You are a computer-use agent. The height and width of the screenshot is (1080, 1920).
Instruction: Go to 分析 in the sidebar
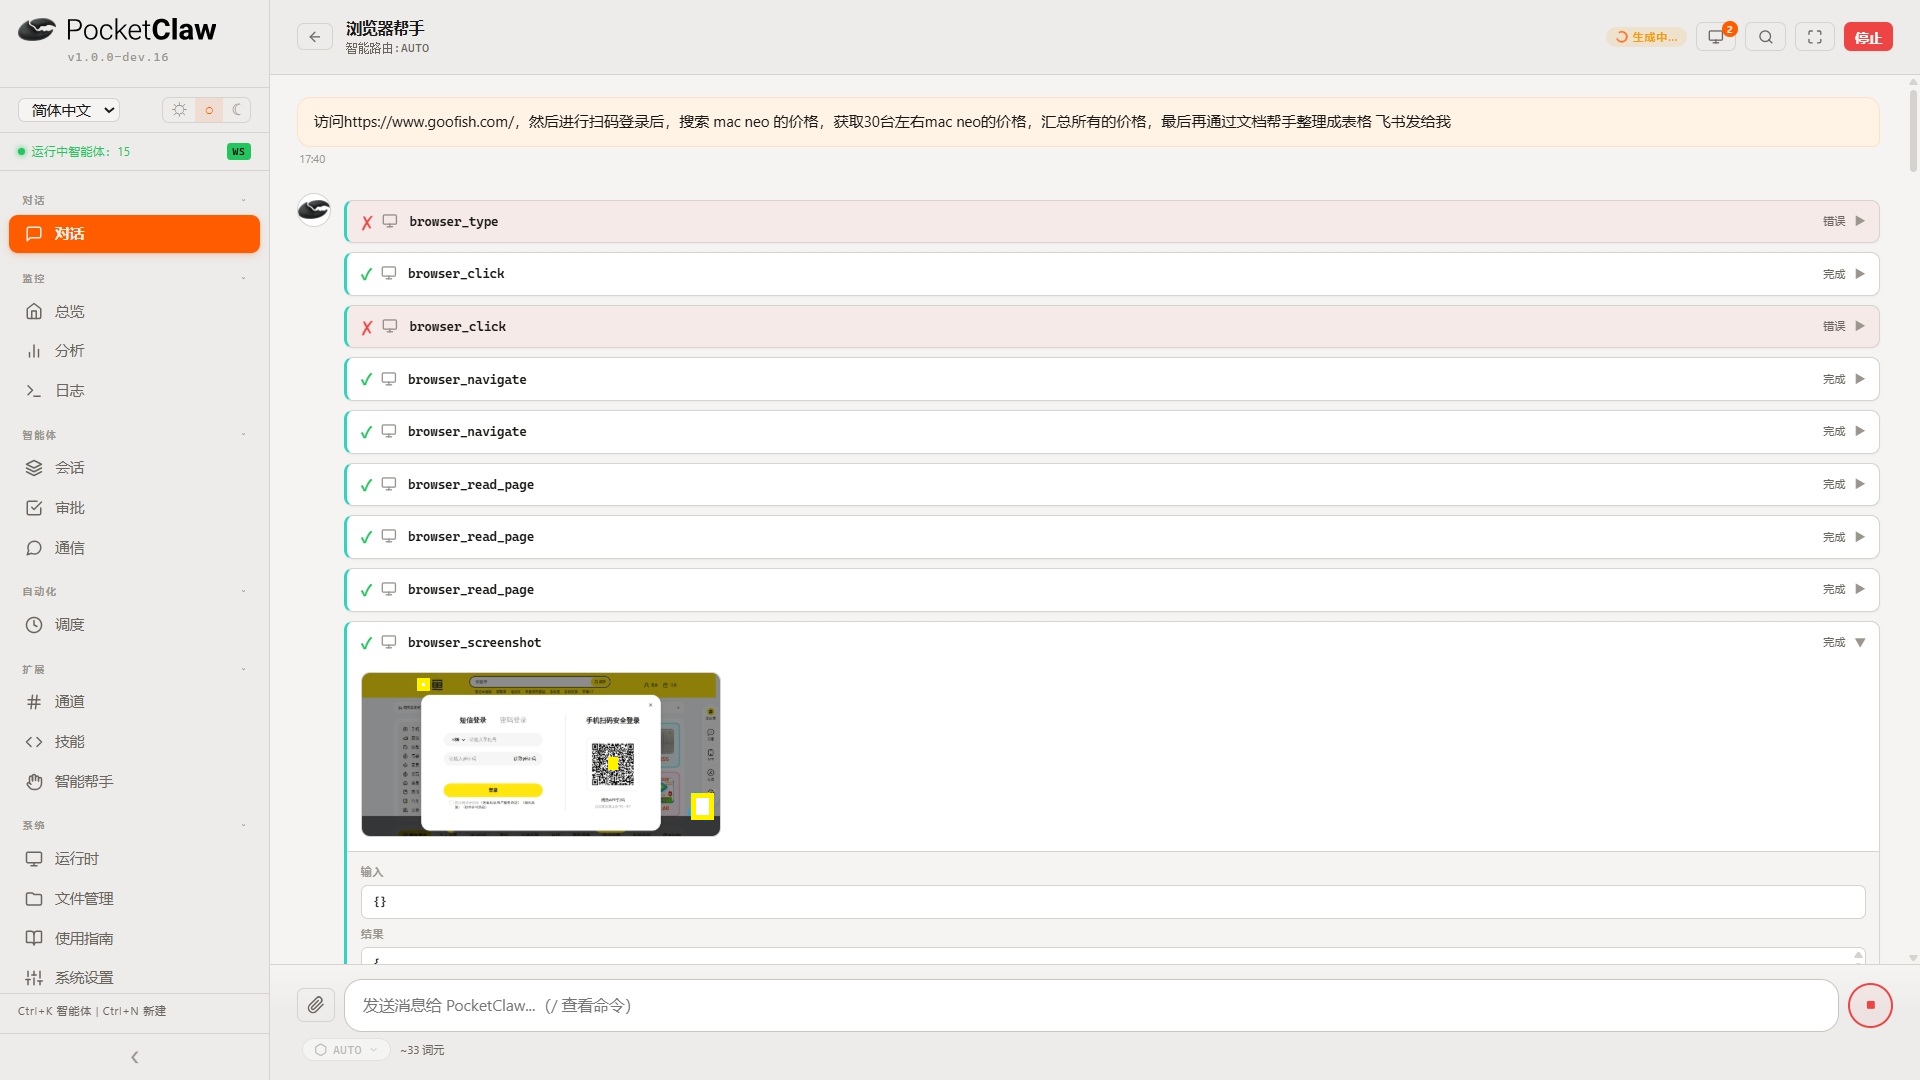134,351
